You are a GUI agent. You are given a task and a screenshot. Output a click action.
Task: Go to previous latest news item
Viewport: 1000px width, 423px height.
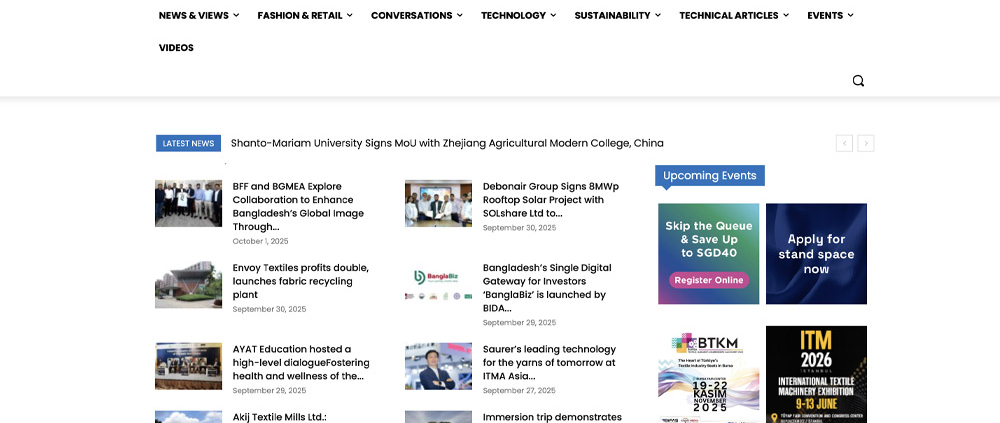(x=845, y=143)
